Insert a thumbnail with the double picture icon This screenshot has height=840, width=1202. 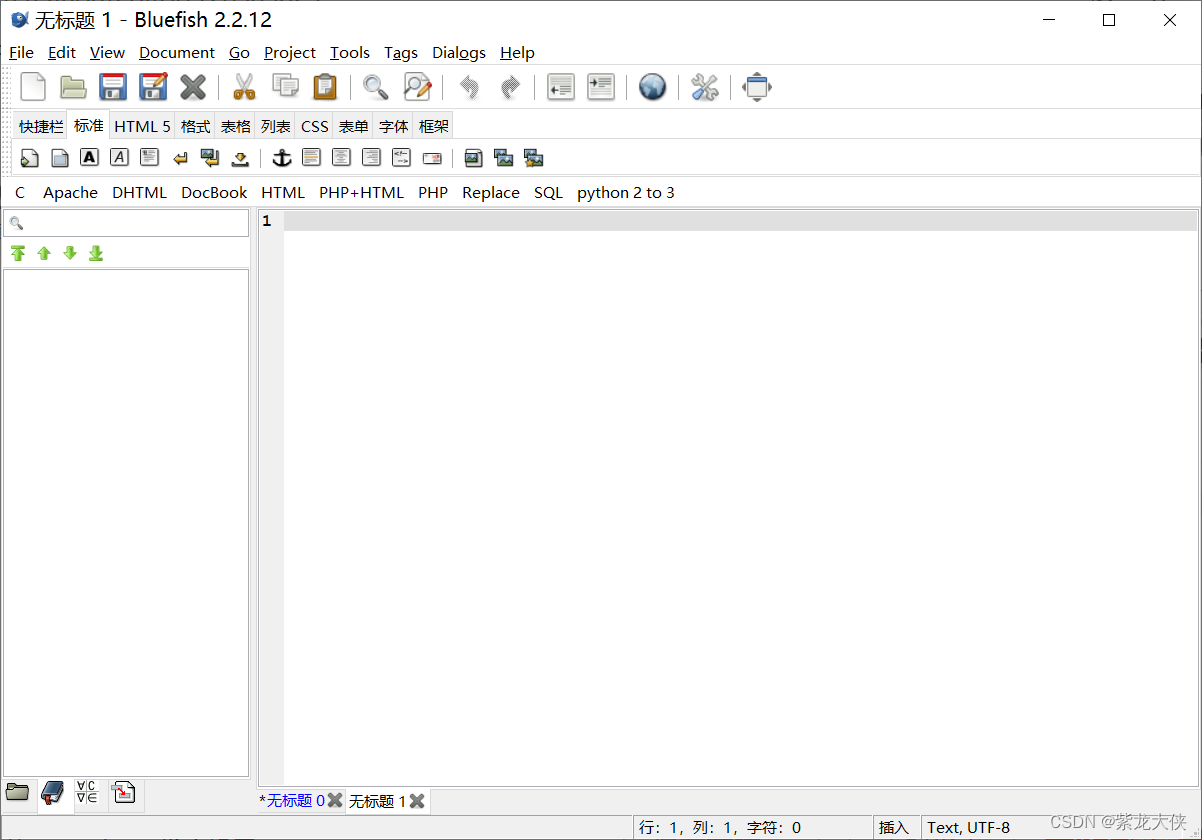[x=504, y=158]
